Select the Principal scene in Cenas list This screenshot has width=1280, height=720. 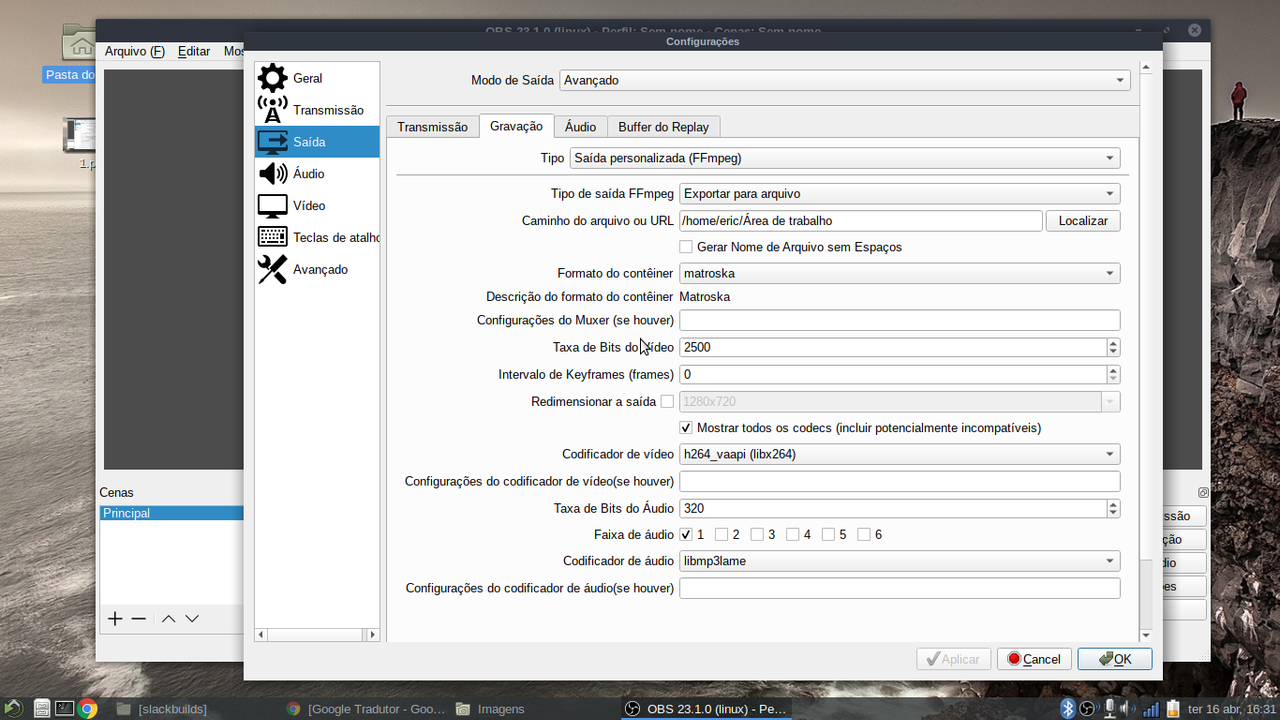(172, 513)
